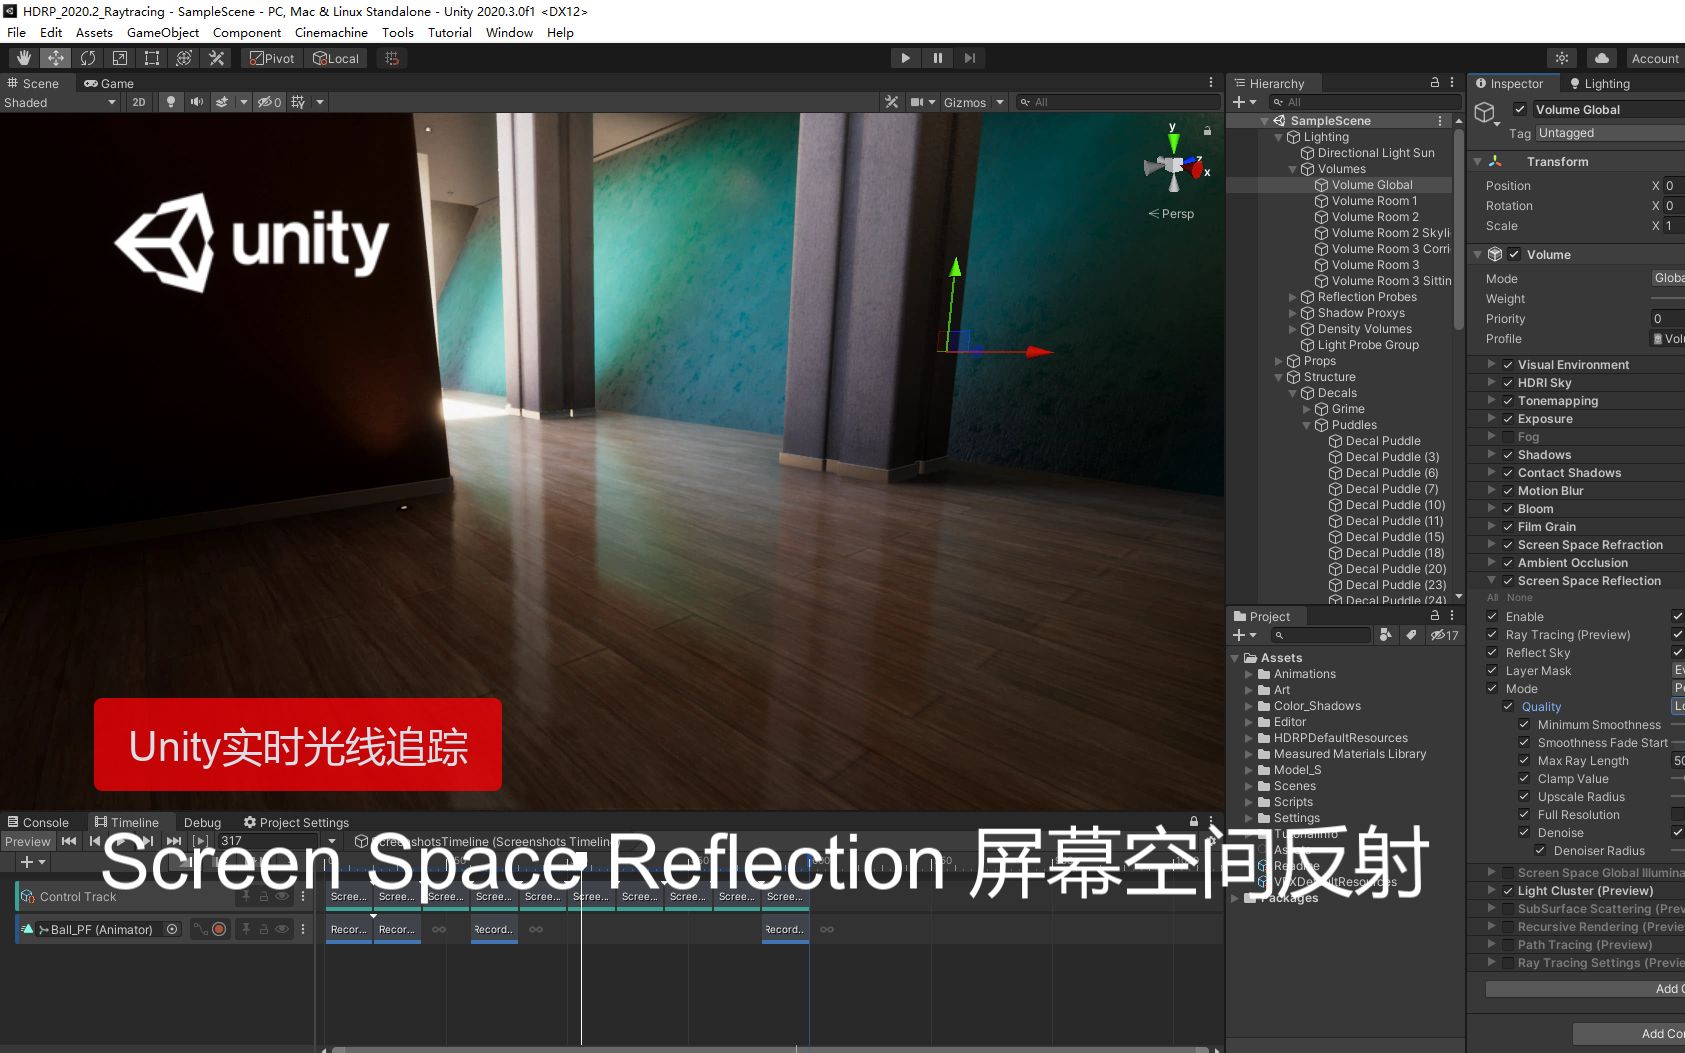This screenshot has width=1685, height=1053.
Task: Switch to the Console tab
Action: (x=38, y=822)
